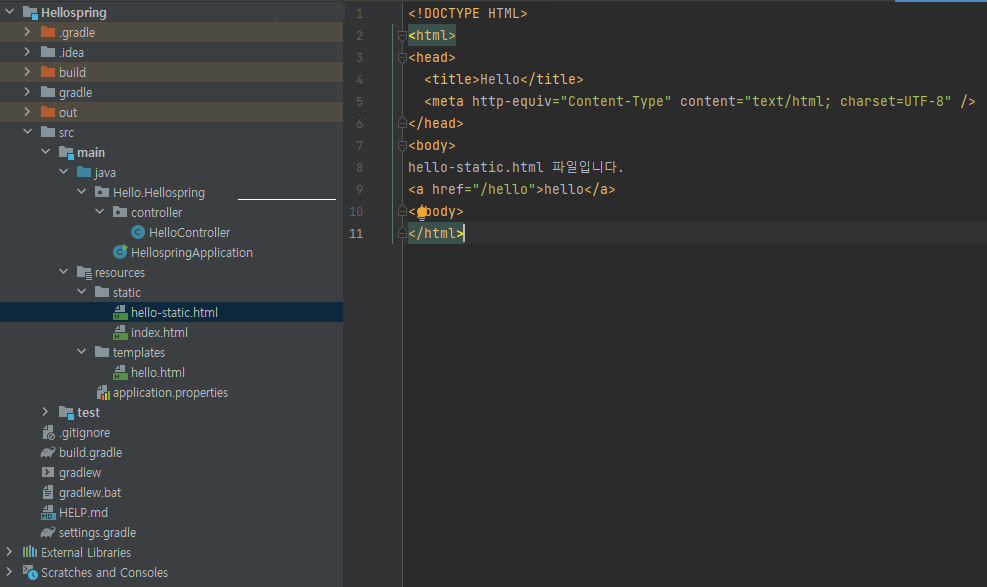Click the hello.html file icon
This screenshot has height=587, width=987.
click(120, 372)
